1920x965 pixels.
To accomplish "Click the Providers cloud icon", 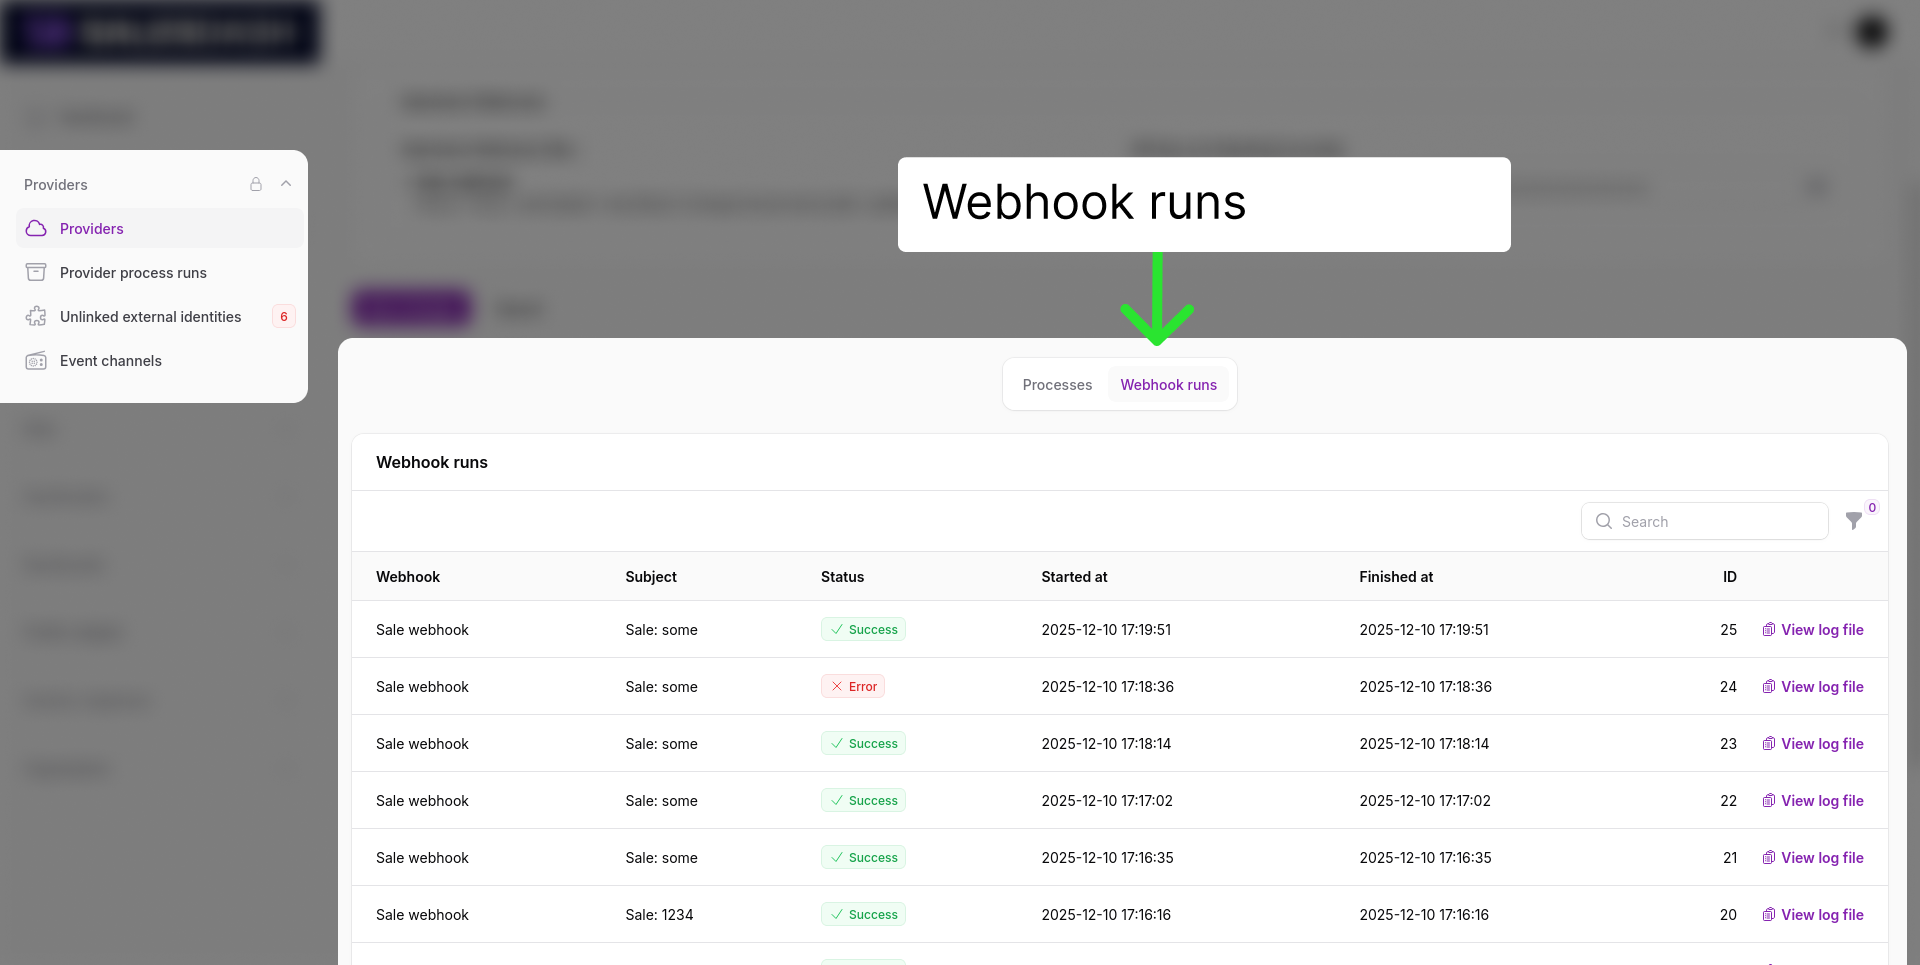I will click(36, 229).
